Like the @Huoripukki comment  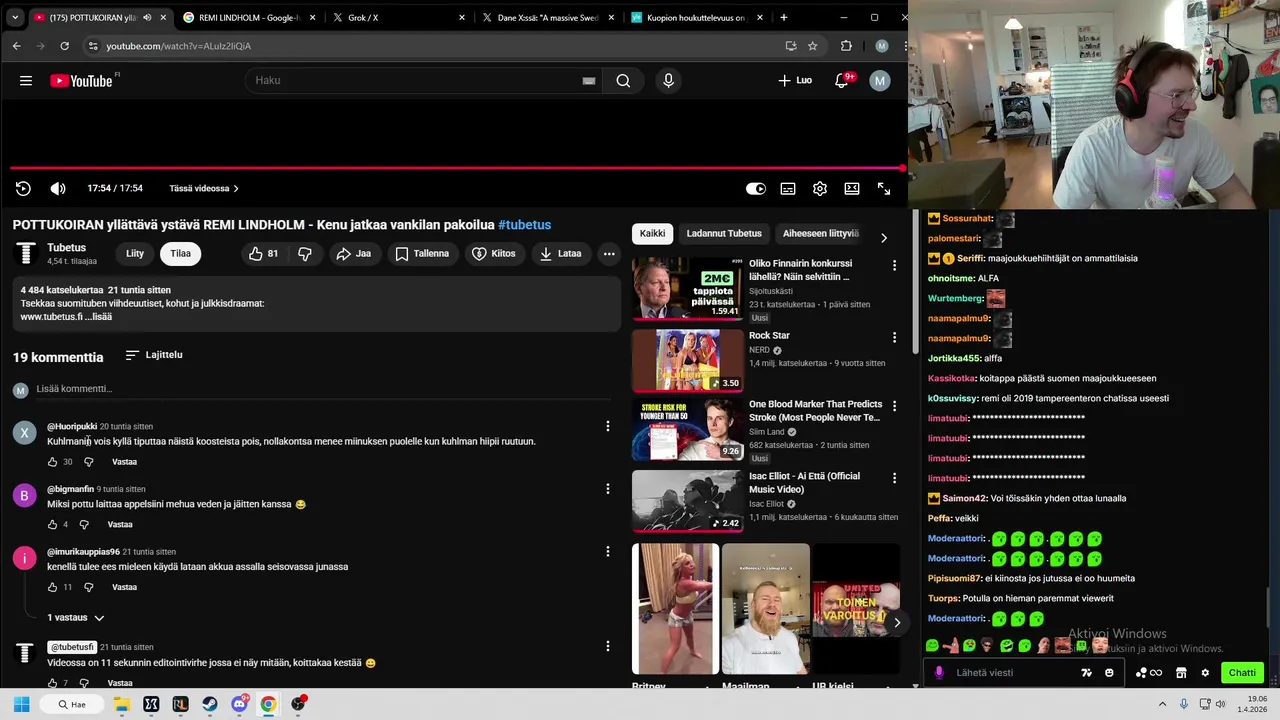53,462
